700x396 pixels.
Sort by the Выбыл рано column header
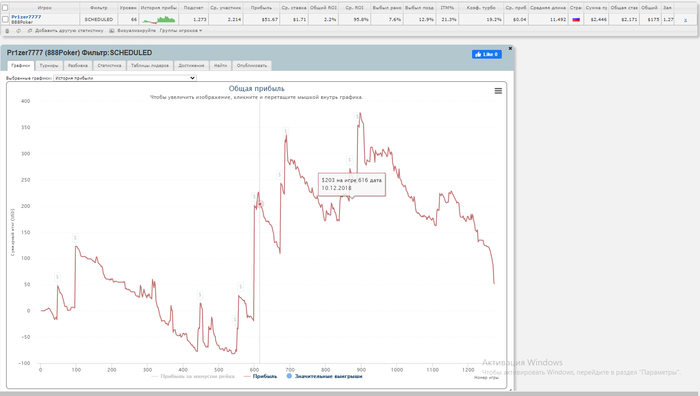(x=387, y=8)
